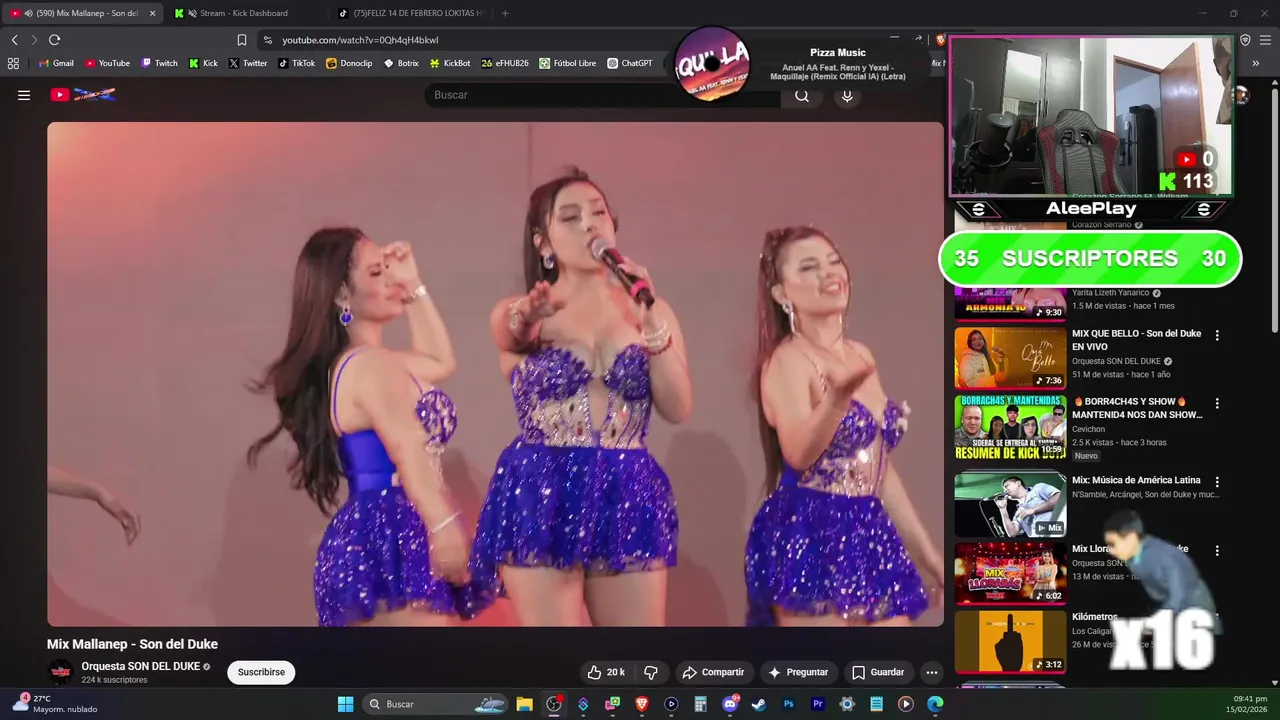Image resolution: width=1280 pixels, height=720 pixels.
Task: Open Calculator from taskbar
Action: (x=701, y=704)
